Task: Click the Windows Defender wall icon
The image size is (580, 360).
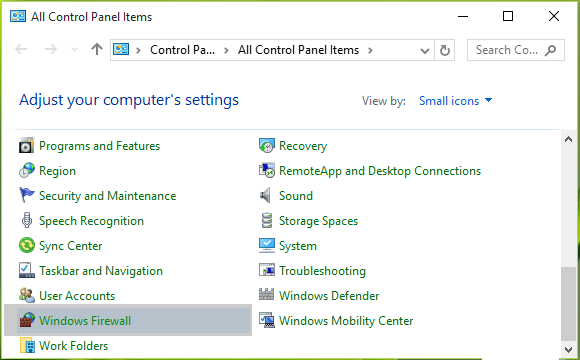Action: click(266, 295)
